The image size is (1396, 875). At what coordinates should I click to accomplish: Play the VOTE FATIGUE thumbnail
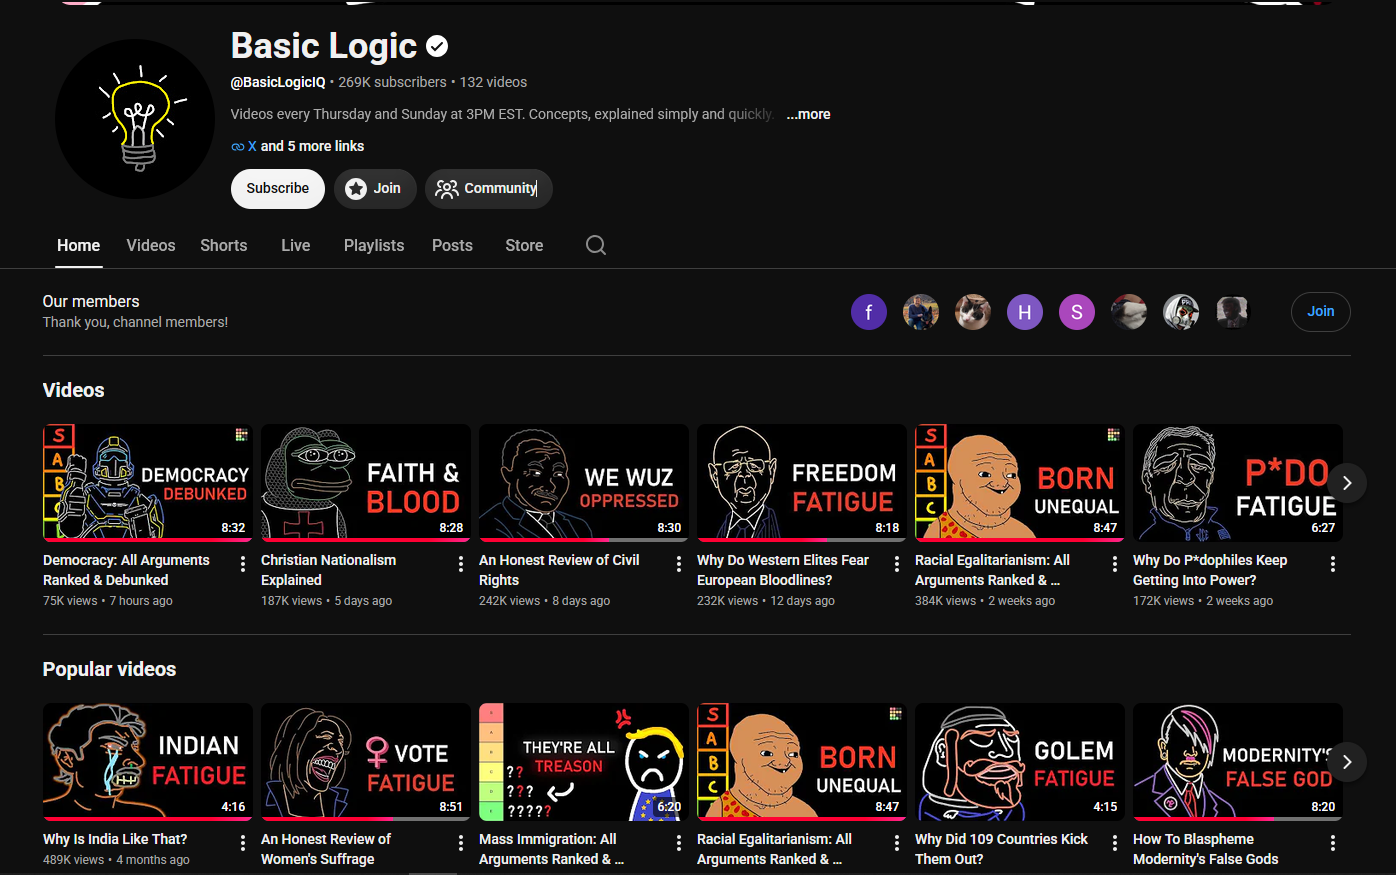tap(366, 761)
